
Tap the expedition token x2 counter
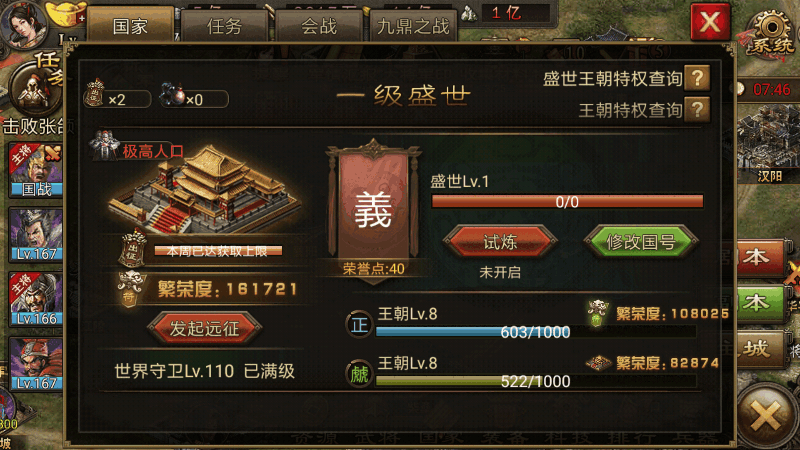click(117, 95)
